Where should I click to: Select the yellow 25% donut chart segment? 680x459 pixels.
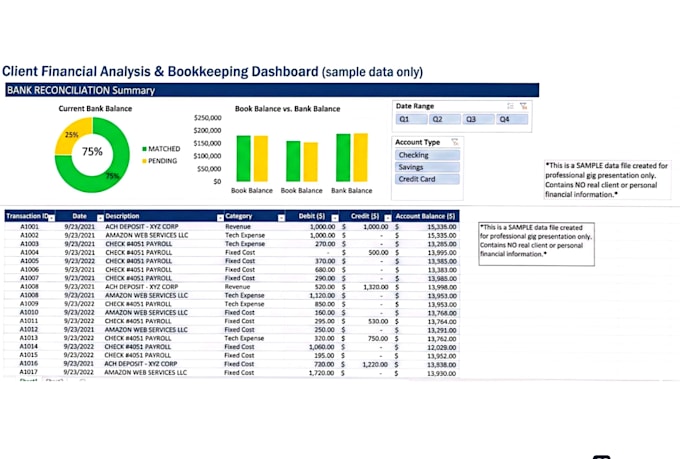coord(72,135)
